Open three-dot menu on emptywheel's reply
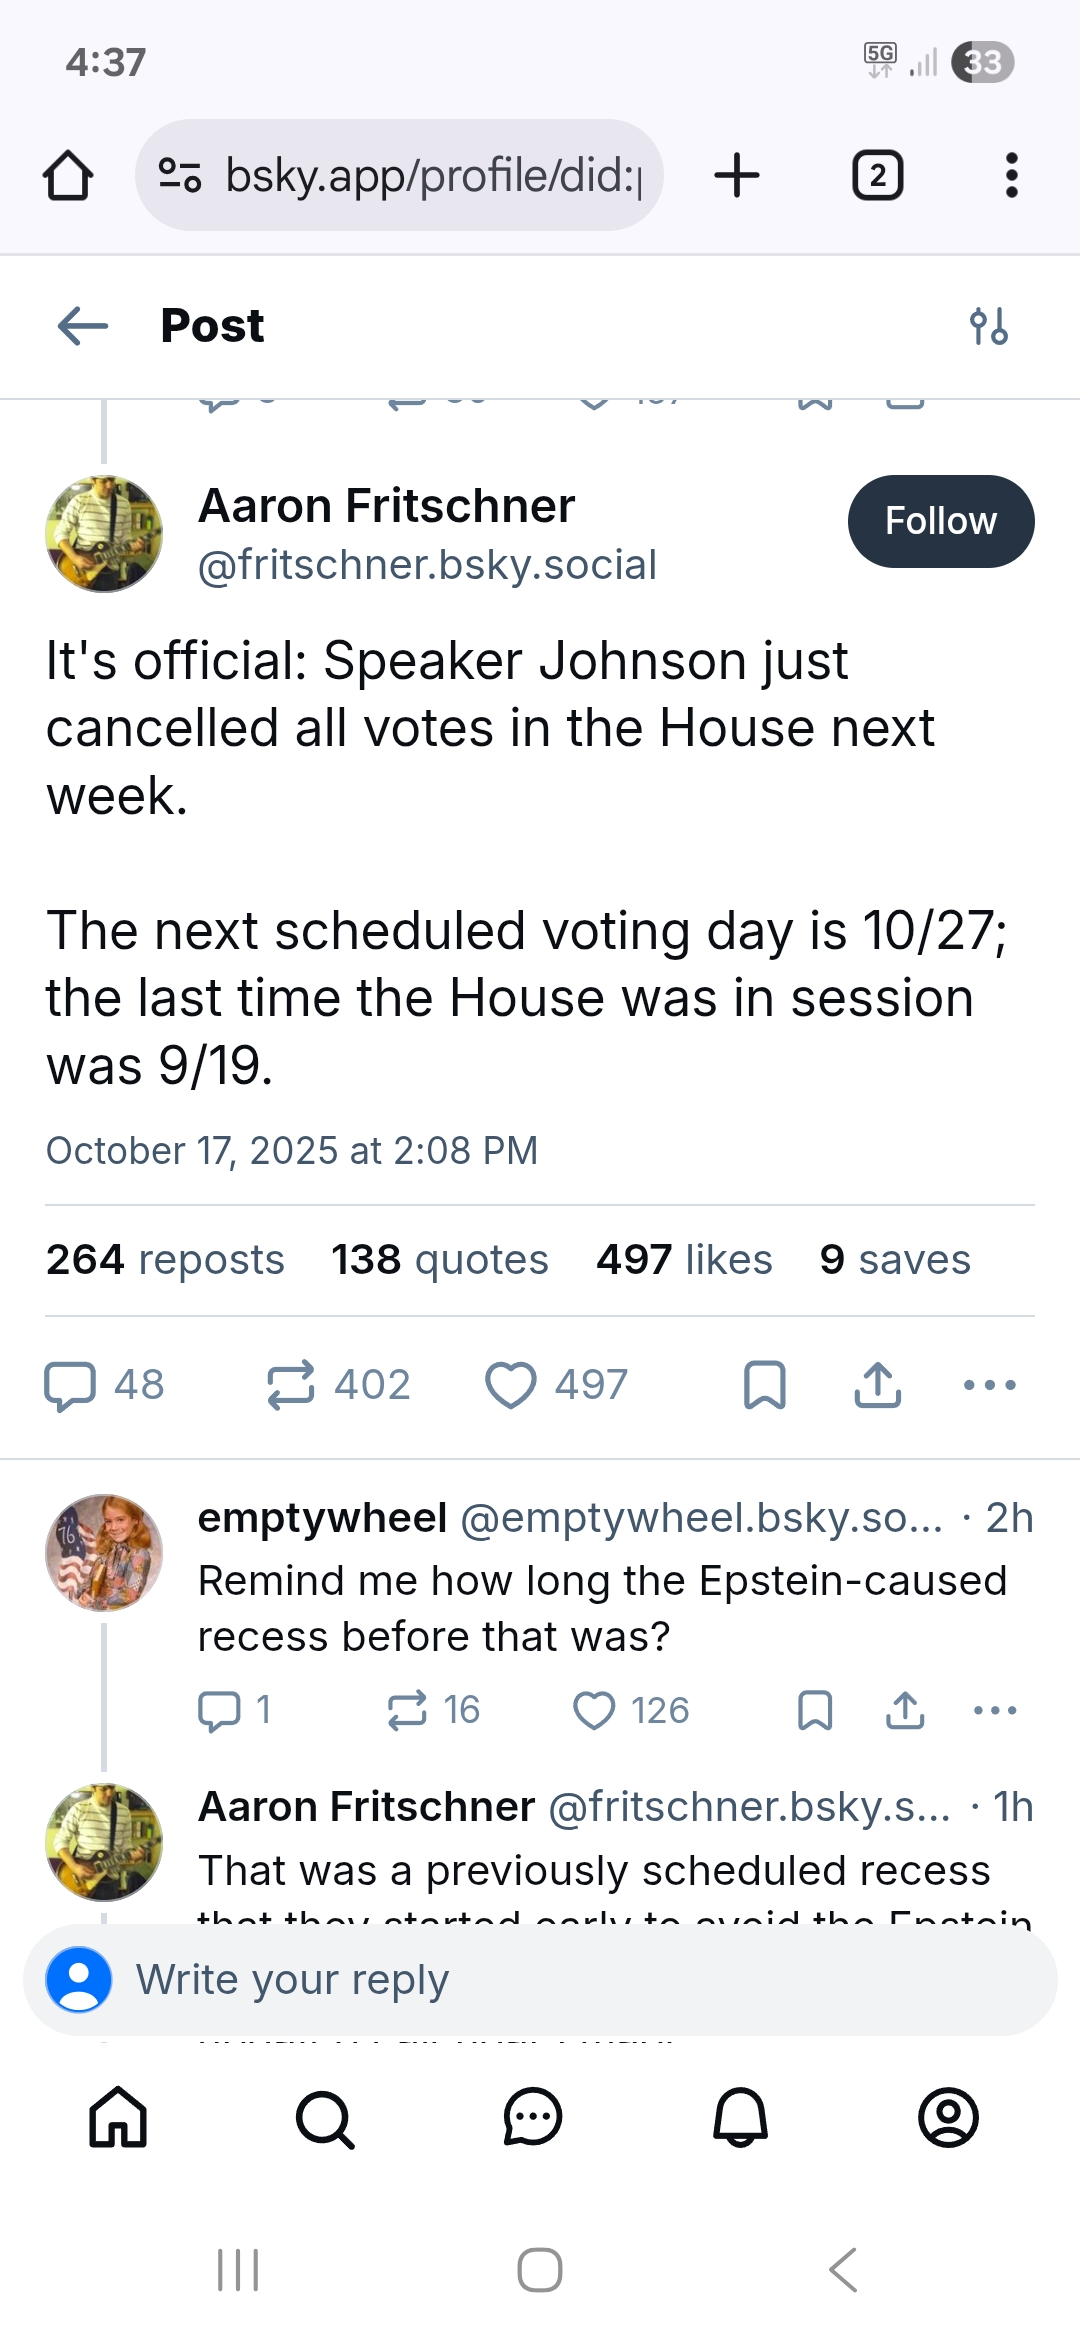The width and height of the screenshot is (1080, 2340). 995,1710
